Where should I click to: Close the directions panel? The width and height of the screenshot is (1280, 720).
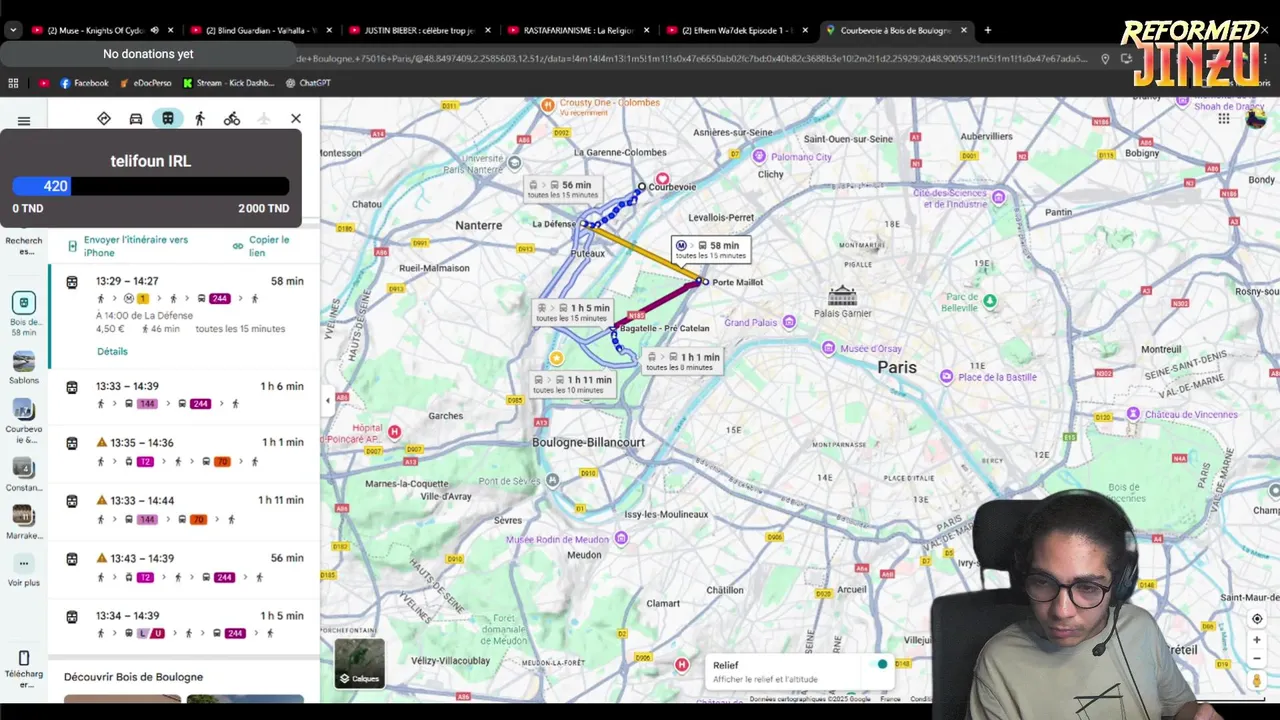(x=296, y=118)
